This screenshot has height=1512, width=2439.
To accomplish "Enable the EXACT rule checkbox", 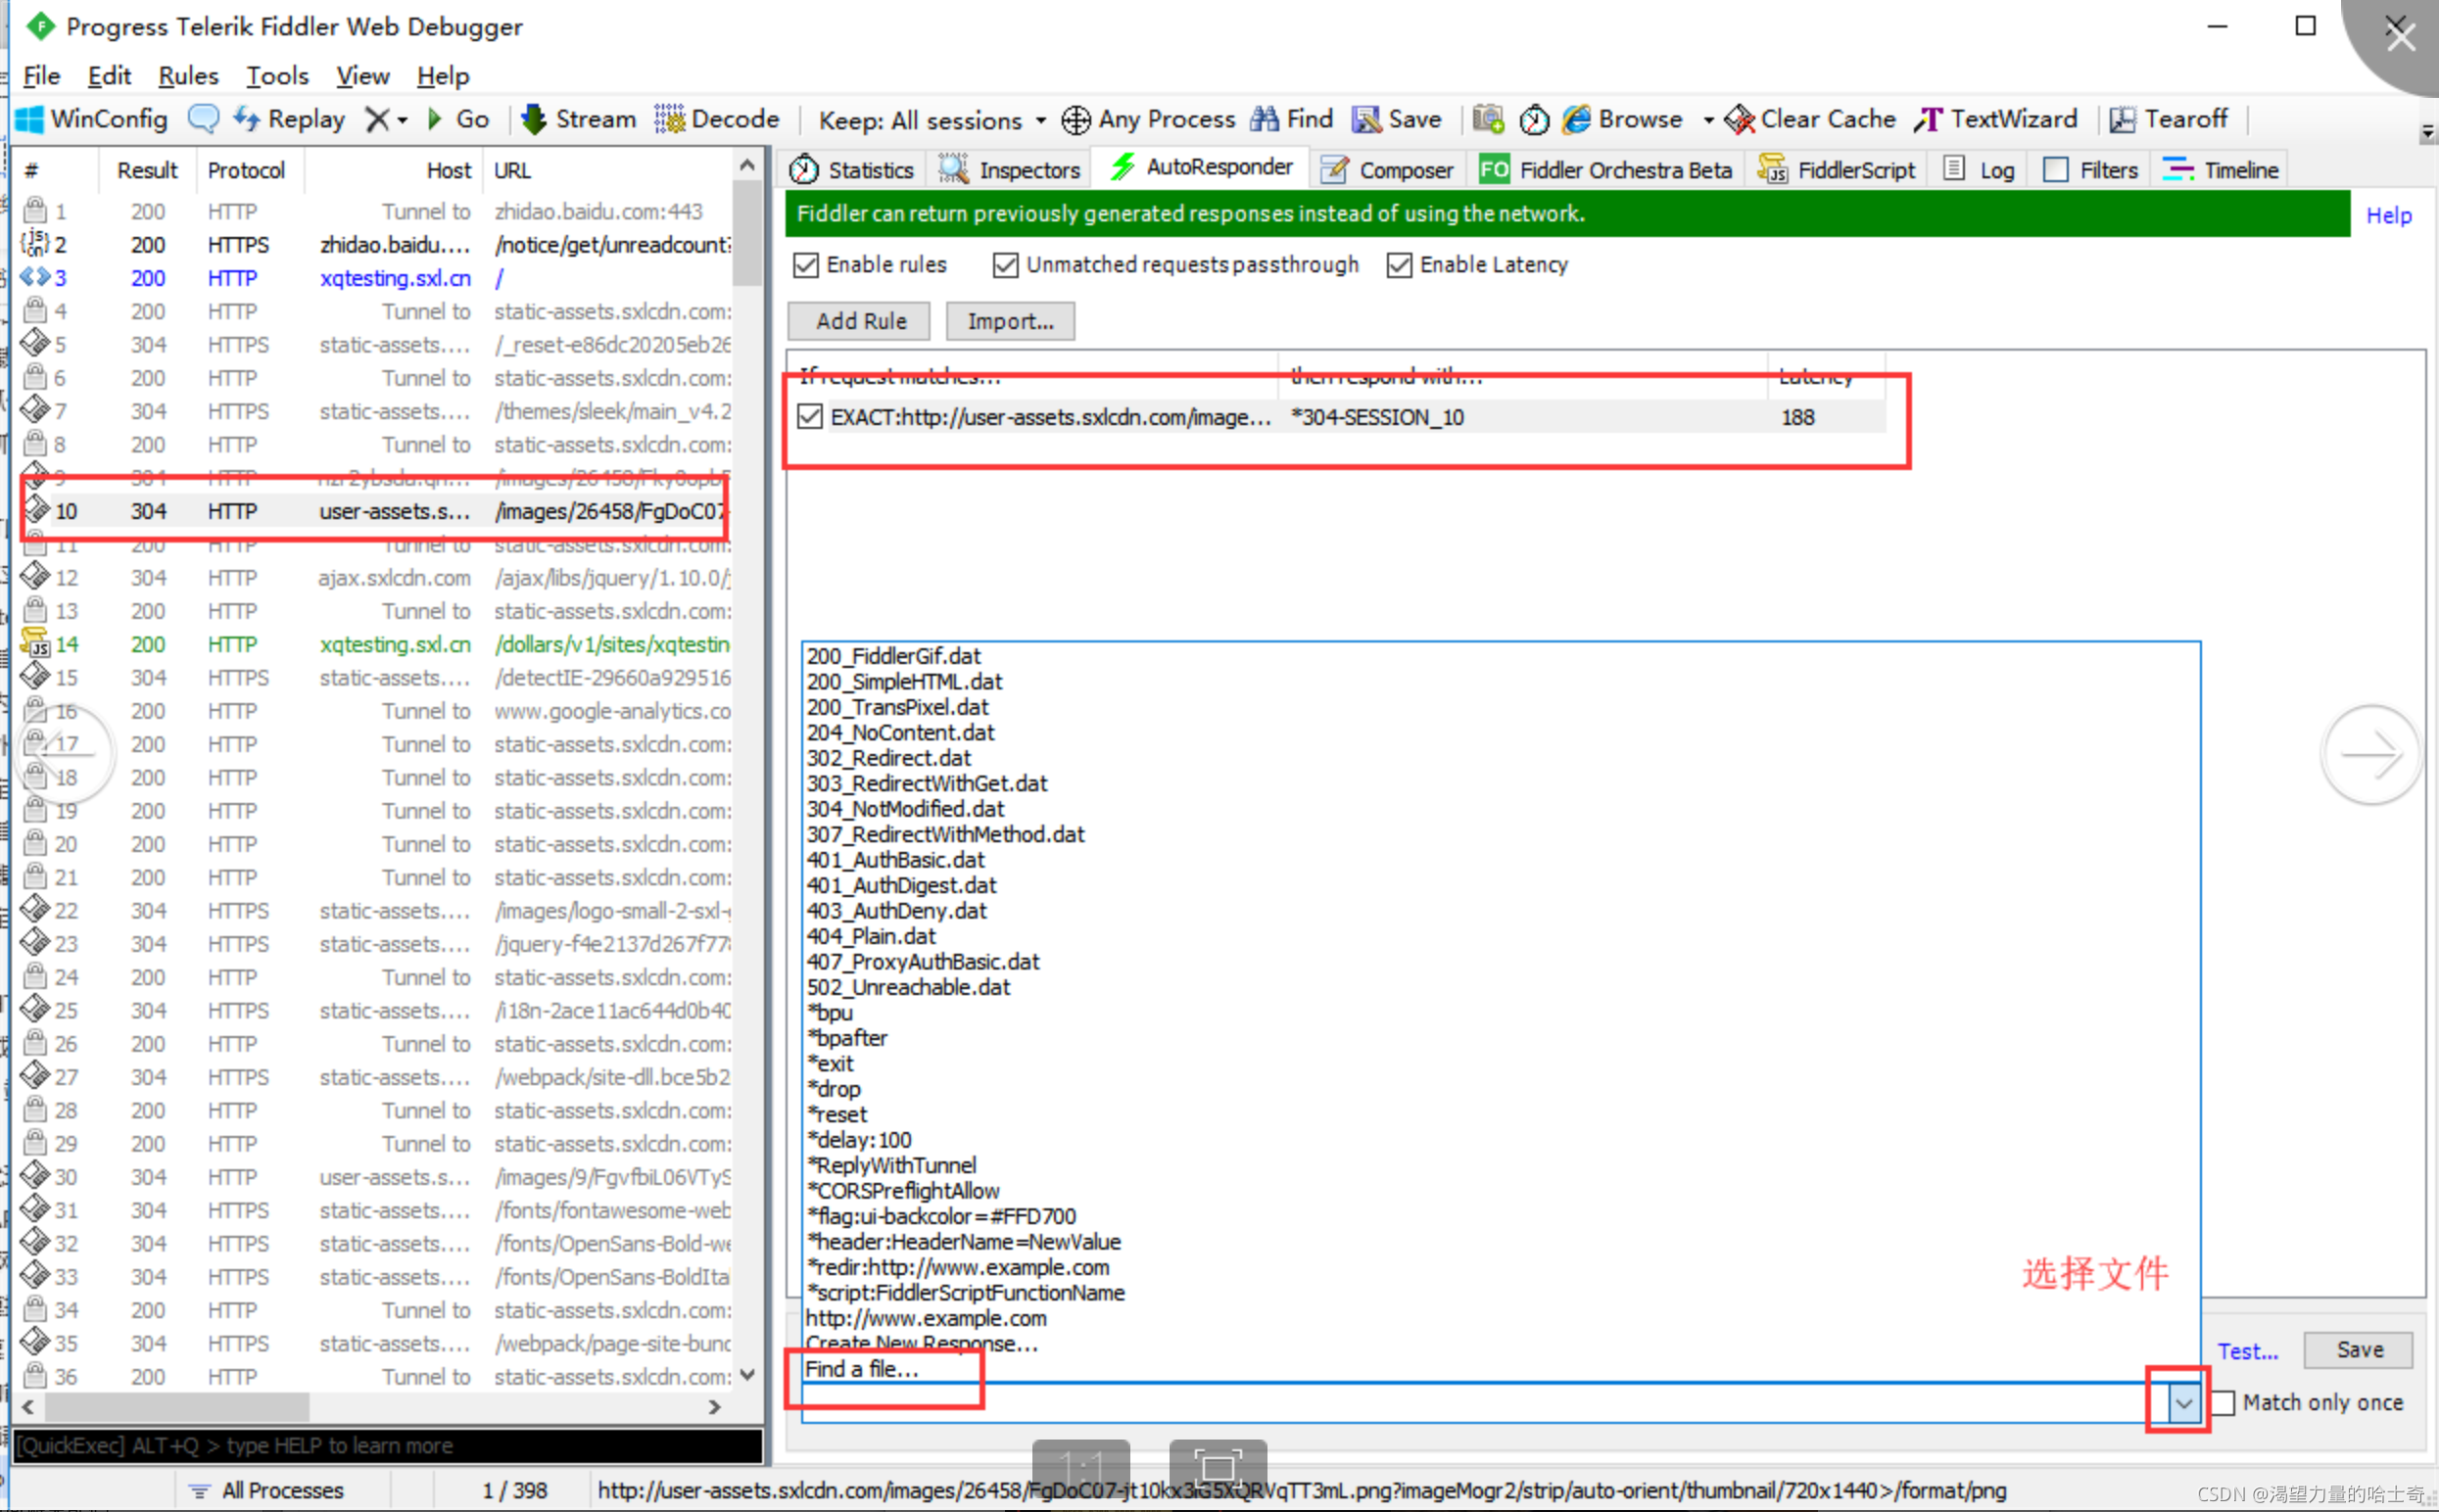I will tap(814, 416).
